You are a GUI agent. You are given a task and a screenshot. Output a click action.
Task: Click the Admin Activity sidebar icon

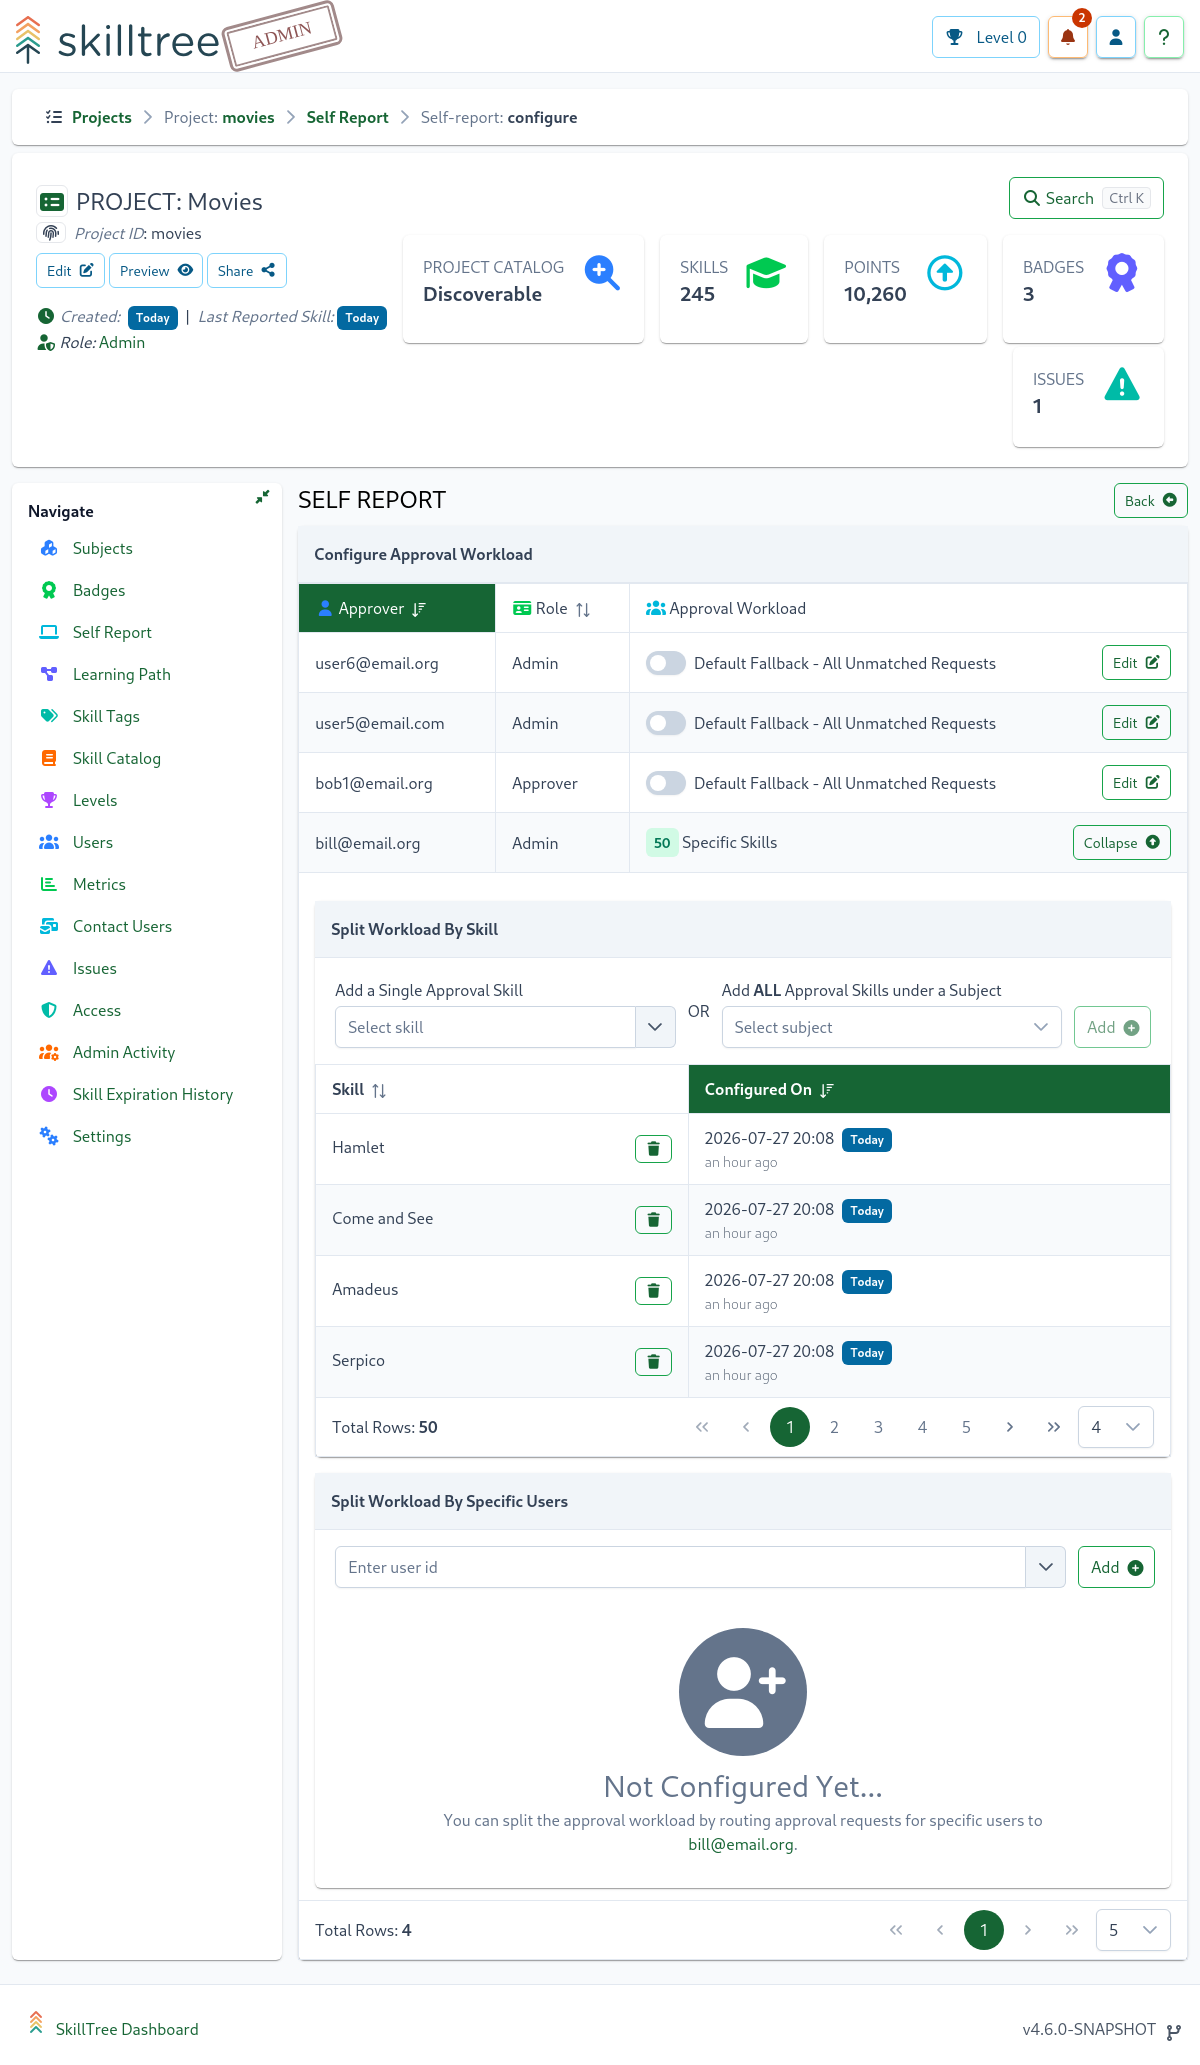tap(49, 1052)
